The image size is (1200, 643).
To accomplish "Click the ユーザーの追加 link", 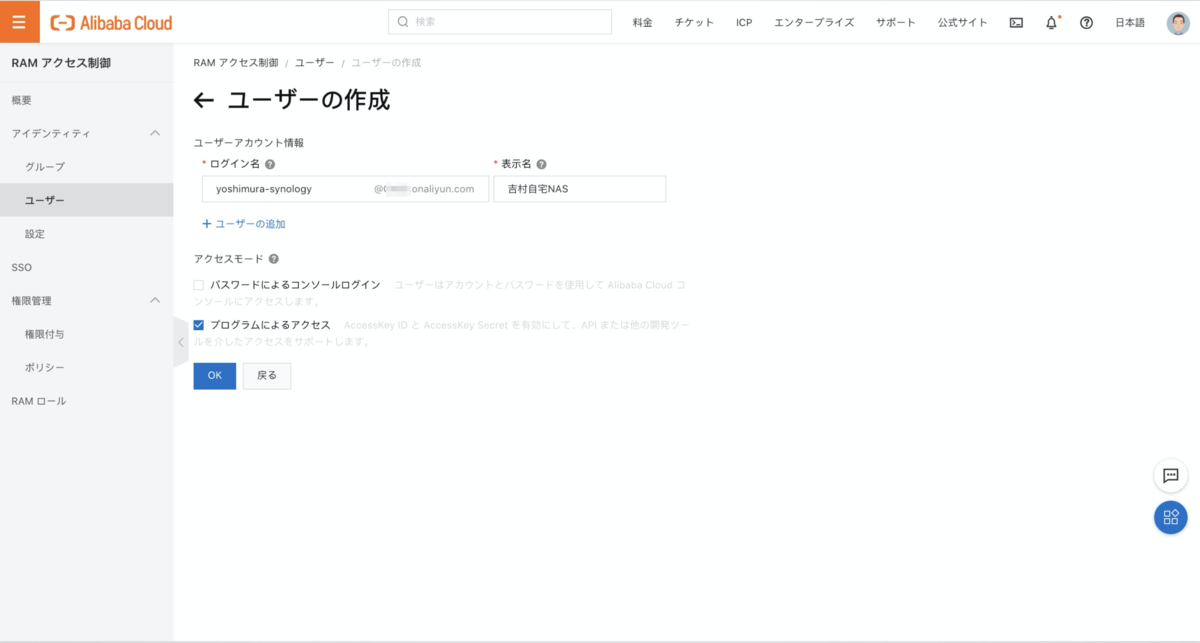I will coord(250,224).
